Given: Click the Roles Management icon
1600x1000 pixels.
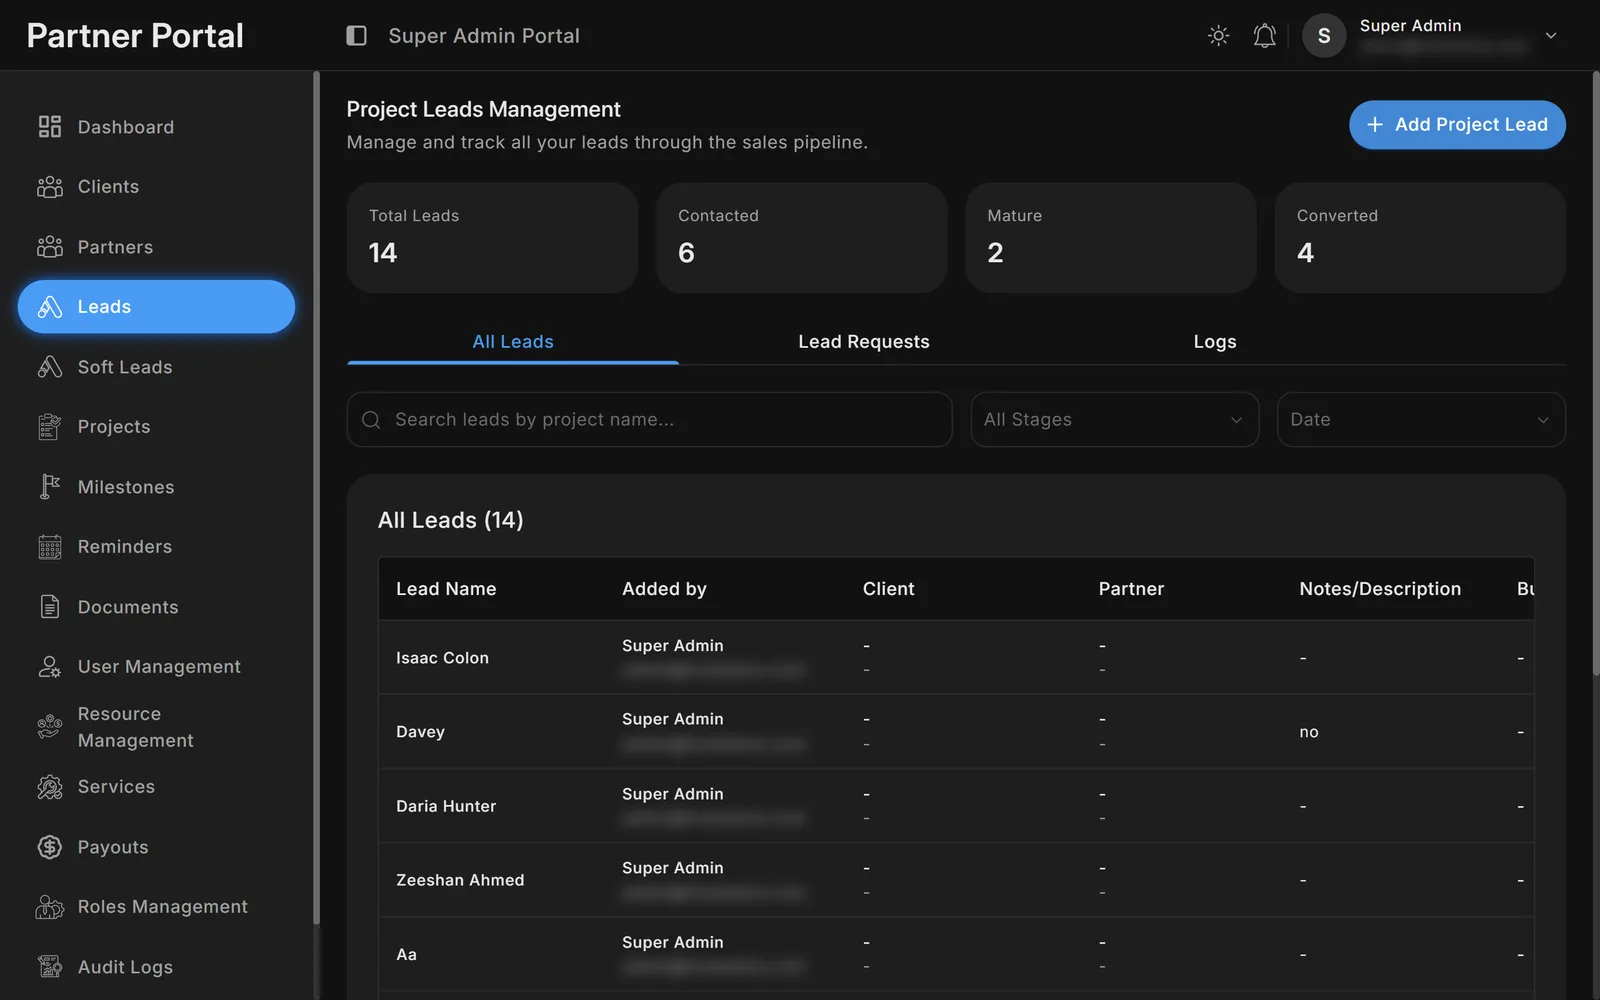Looking at the screenshot, I should [50, 907].
